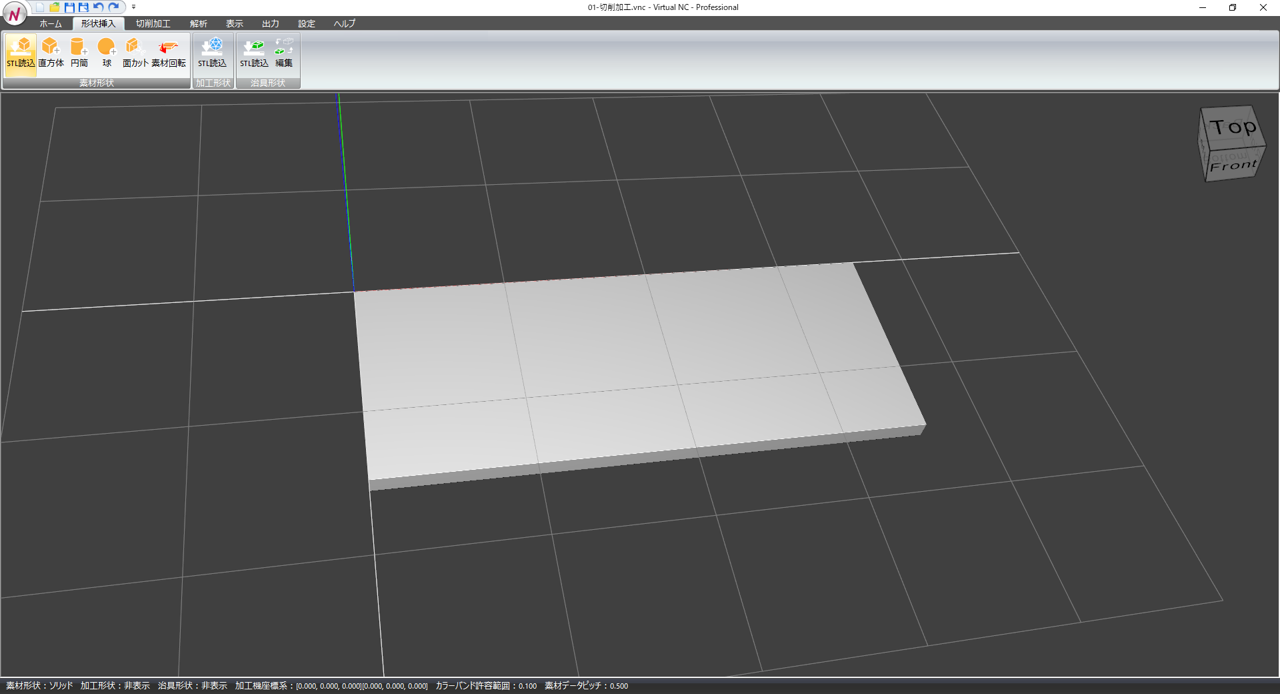Click STL読込 in the 素材形状 group
The image size is (1280, 694).
[21, 53]
